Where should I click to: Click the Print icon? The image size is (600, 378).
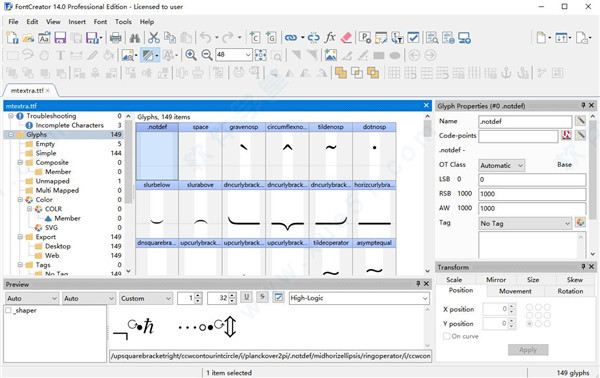point(115,38)
